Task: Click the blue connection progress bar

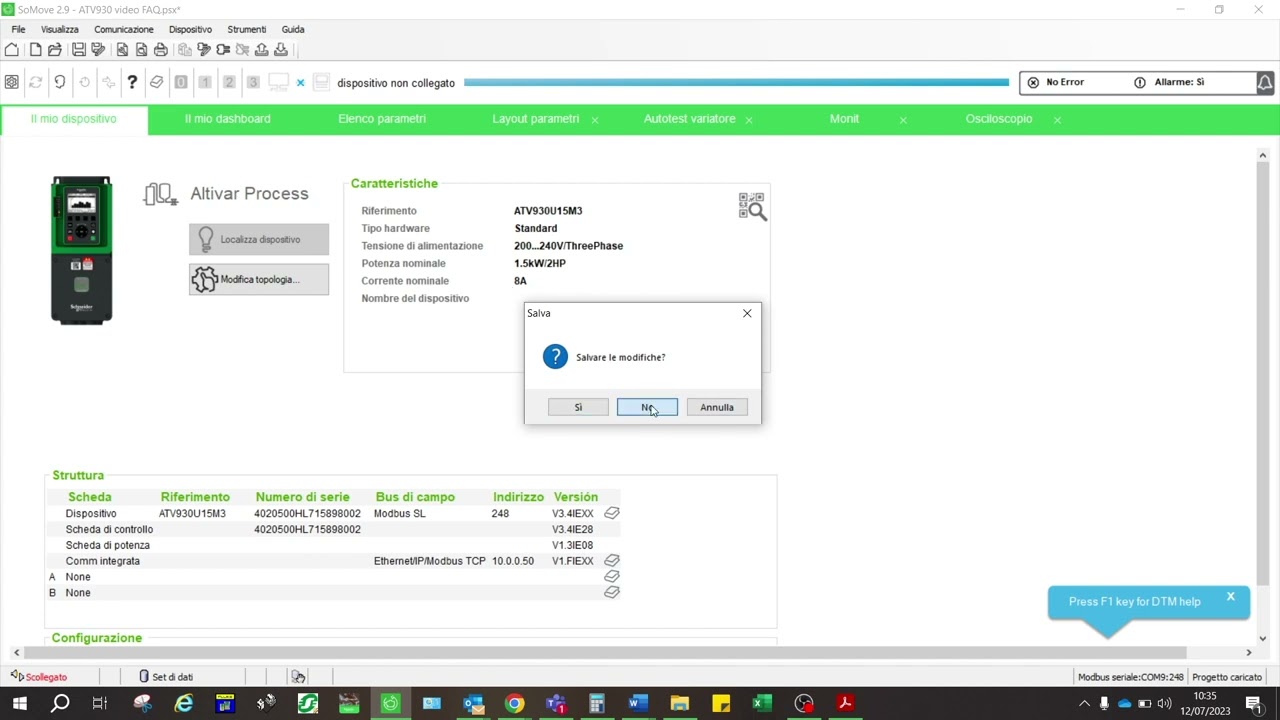Action: tap(736, 83)
